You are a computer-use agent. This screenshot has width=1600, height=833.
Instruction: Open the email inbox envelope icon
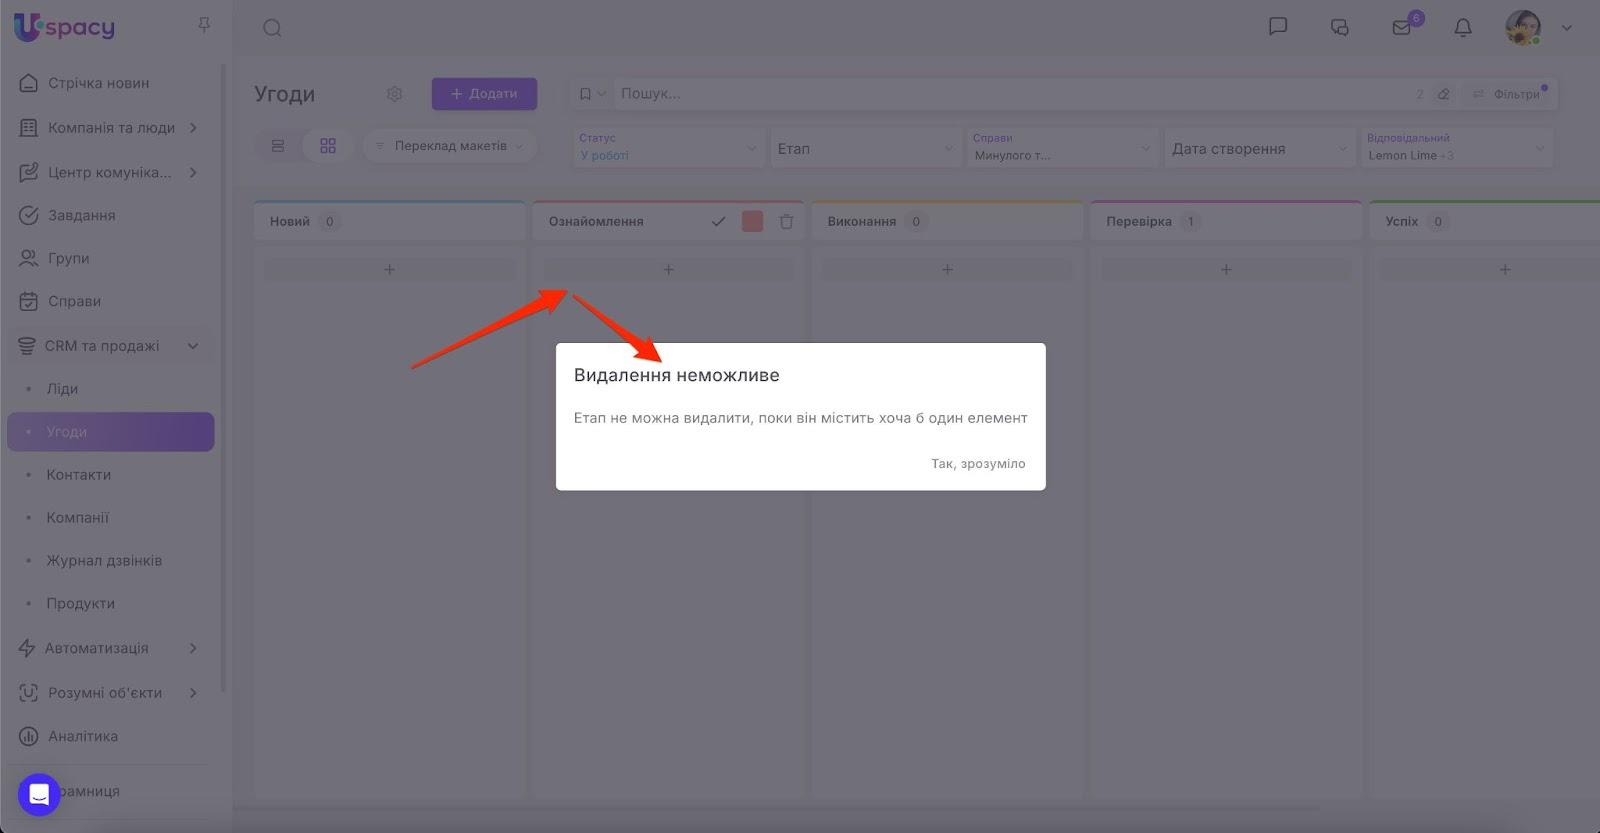(x=1402, y=28)
